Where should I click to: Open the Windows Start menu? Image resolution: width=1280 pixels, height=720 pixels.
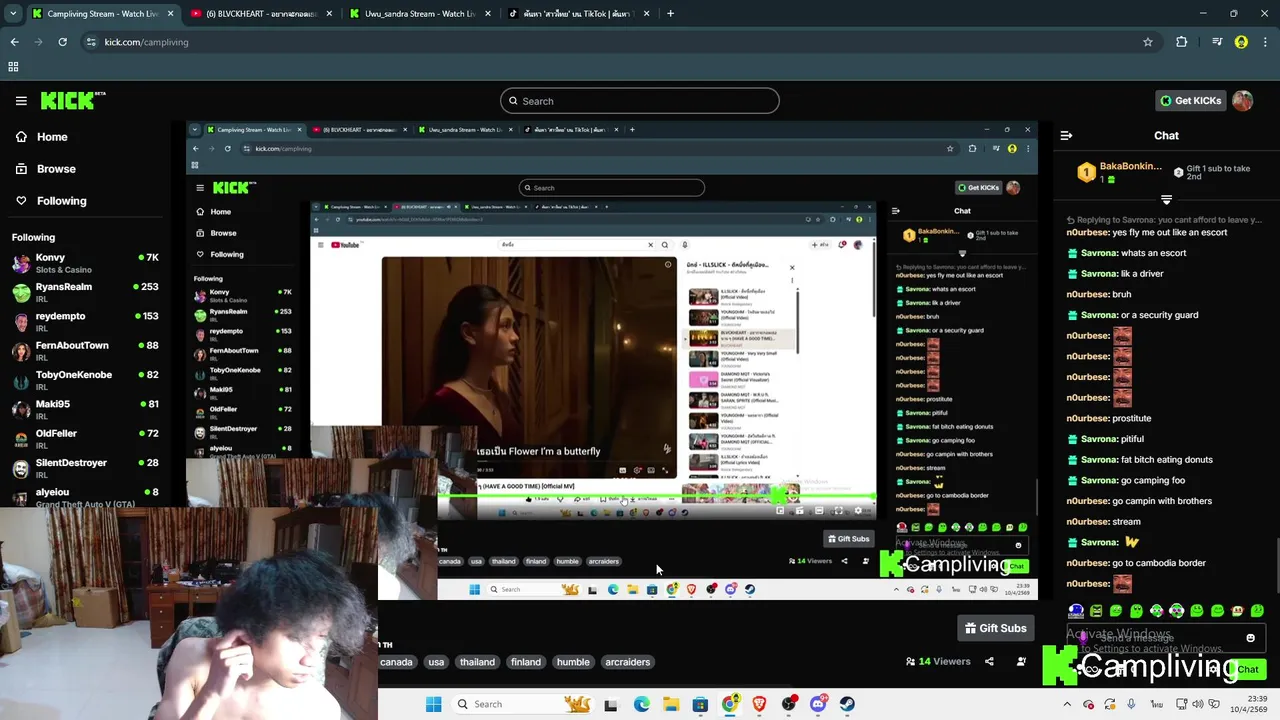tap(433, 704)
